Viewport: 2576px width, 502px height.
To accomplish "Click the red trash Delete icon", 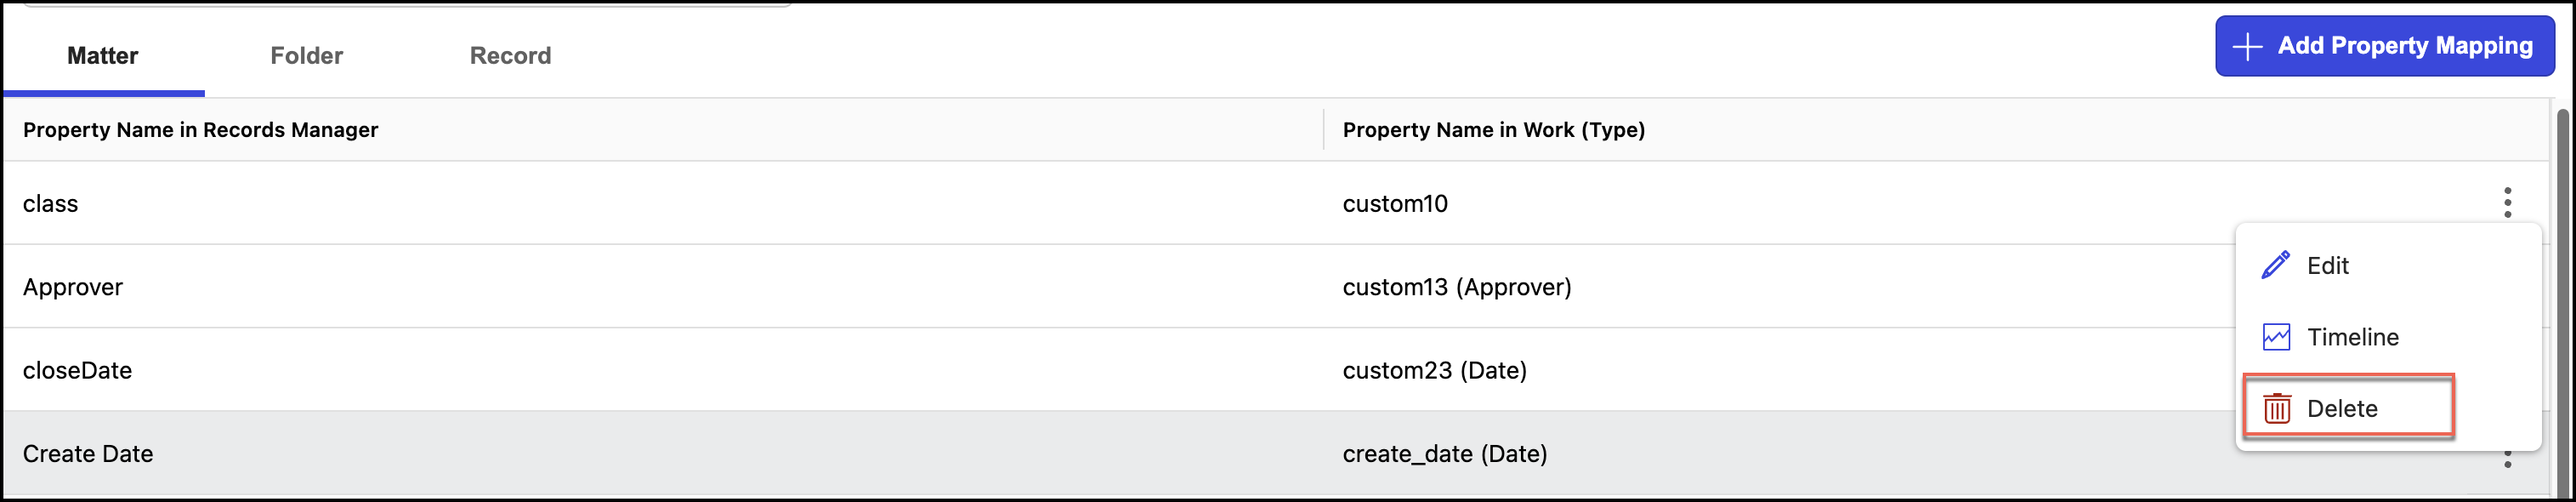I will (2277, 408).
